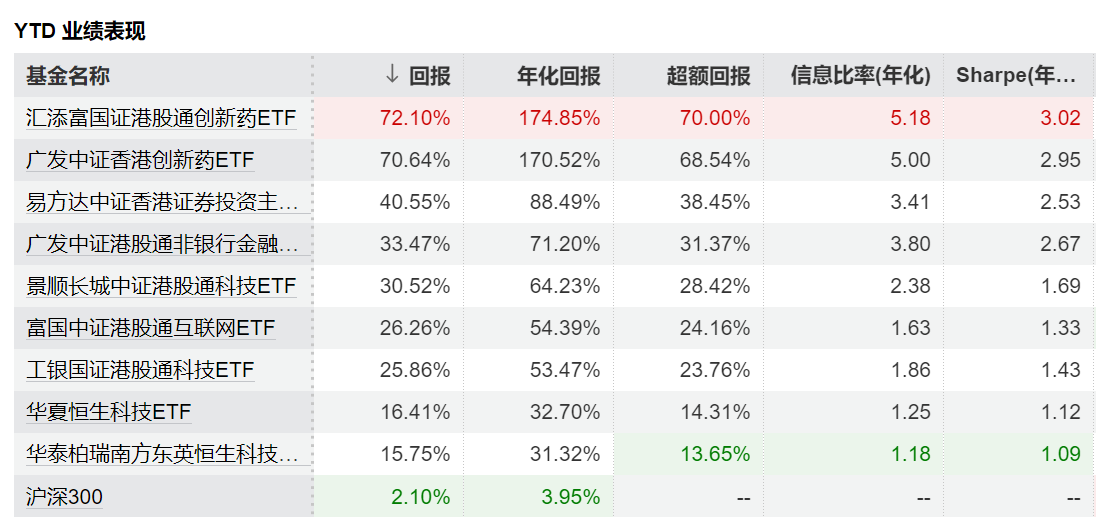Screen dimensions: 1096x519
Task: Click the 信息比率(年化) column header
Action: click(x=860, y=75)
